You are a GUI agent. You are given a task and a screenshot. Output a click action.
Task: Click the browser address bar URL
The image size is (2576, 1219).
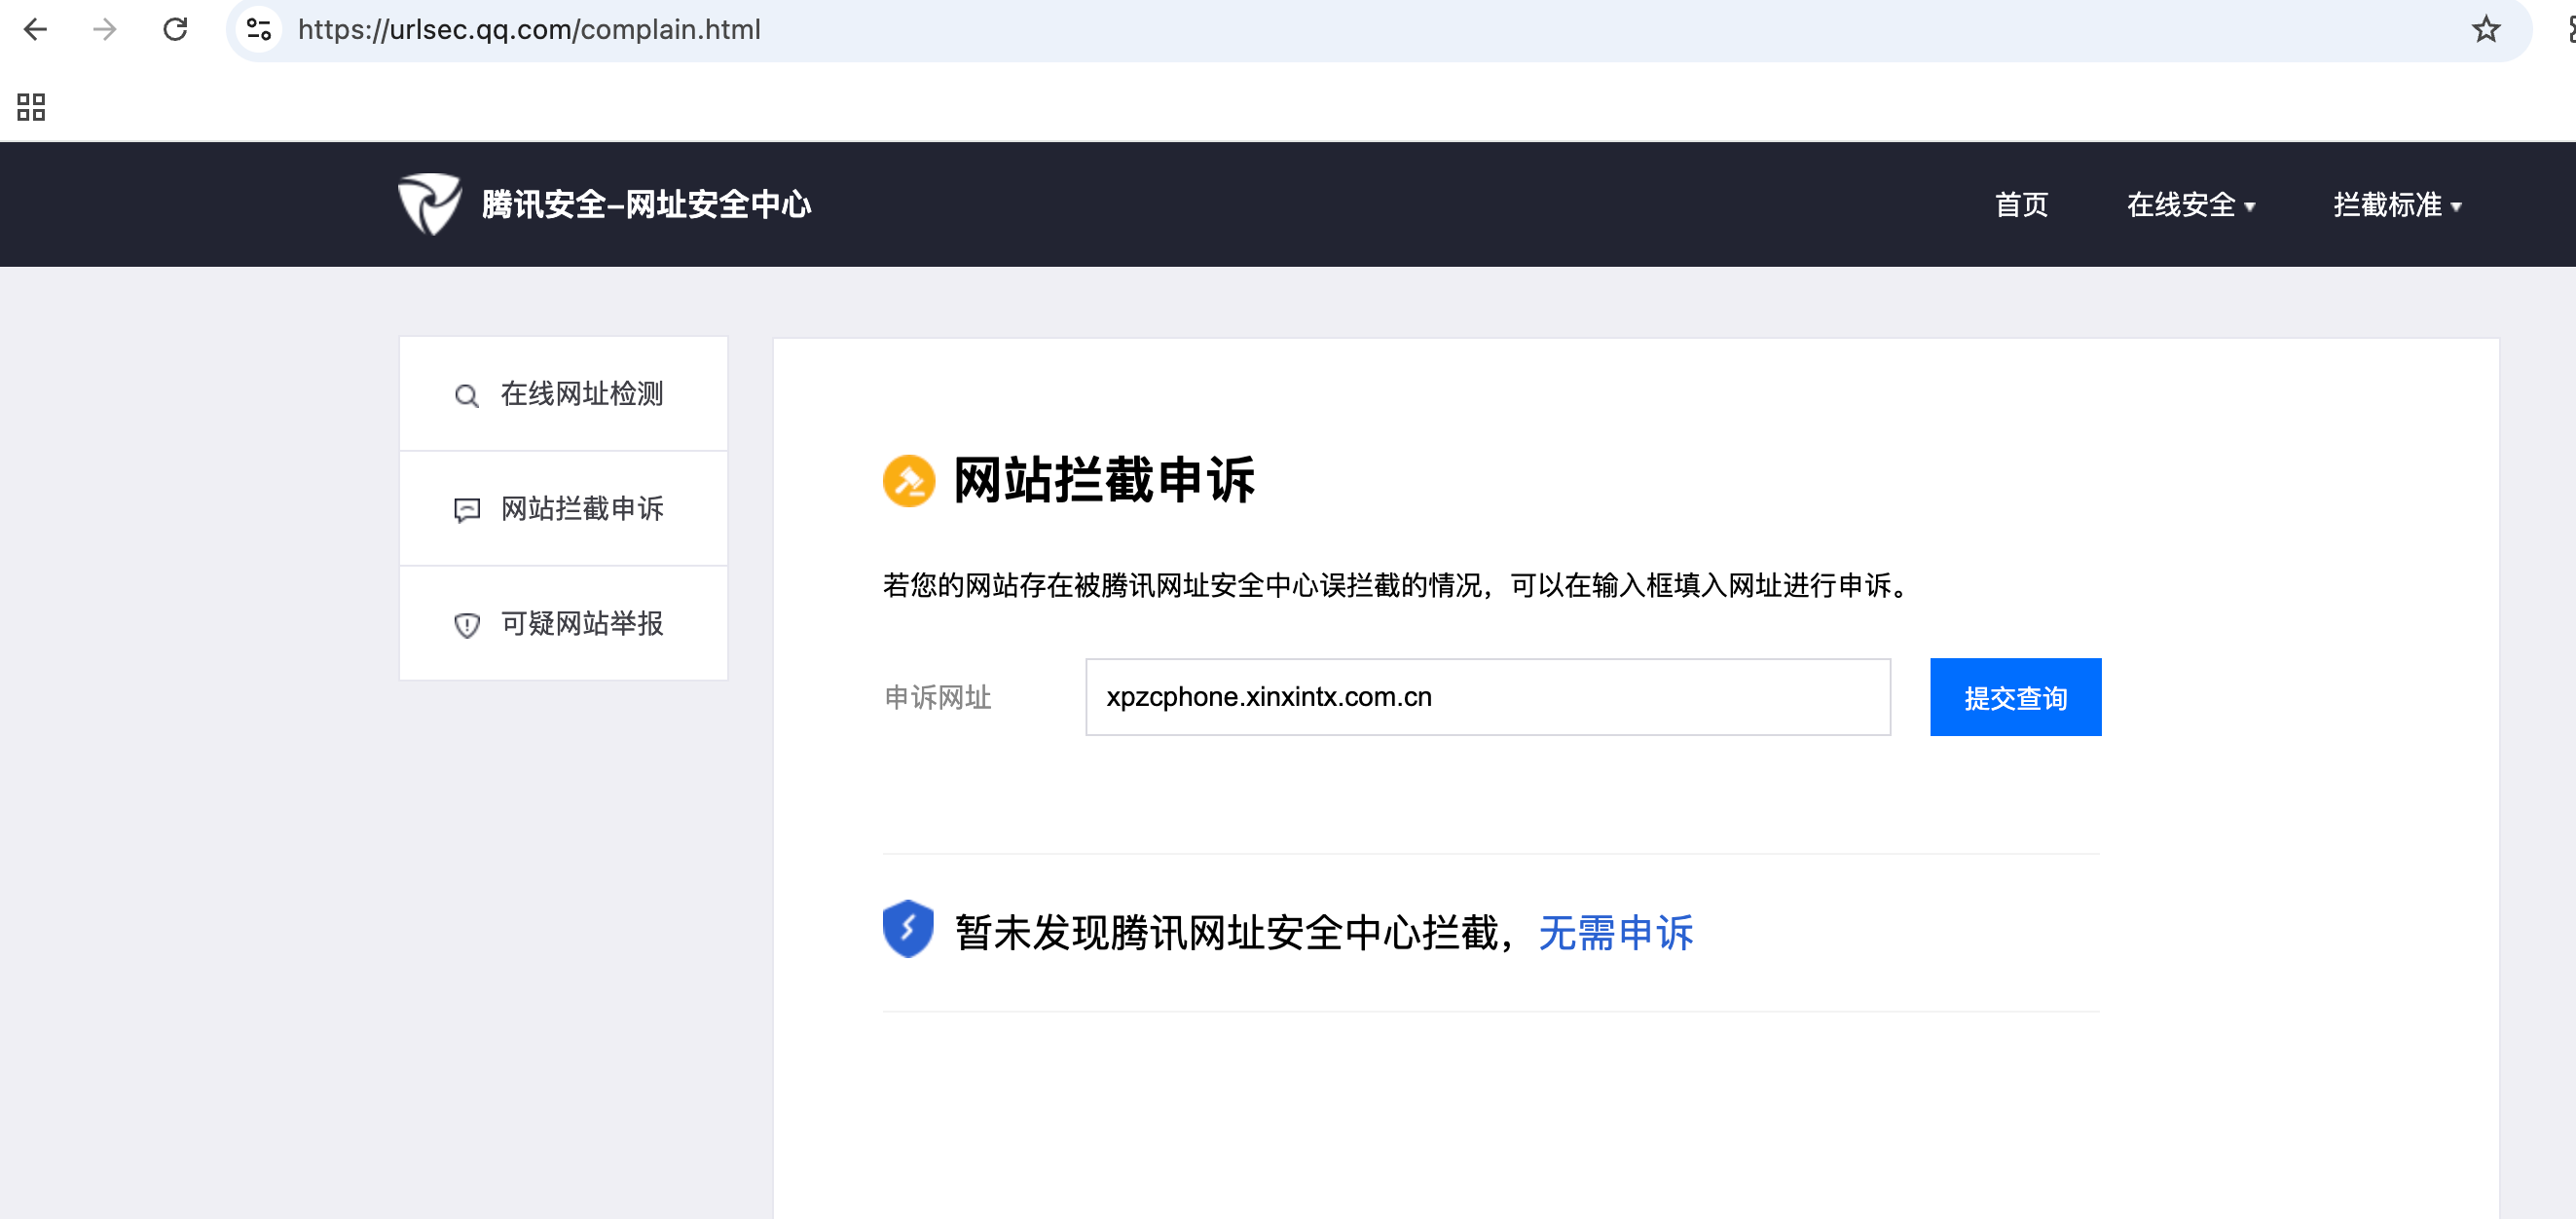(529, 29)
